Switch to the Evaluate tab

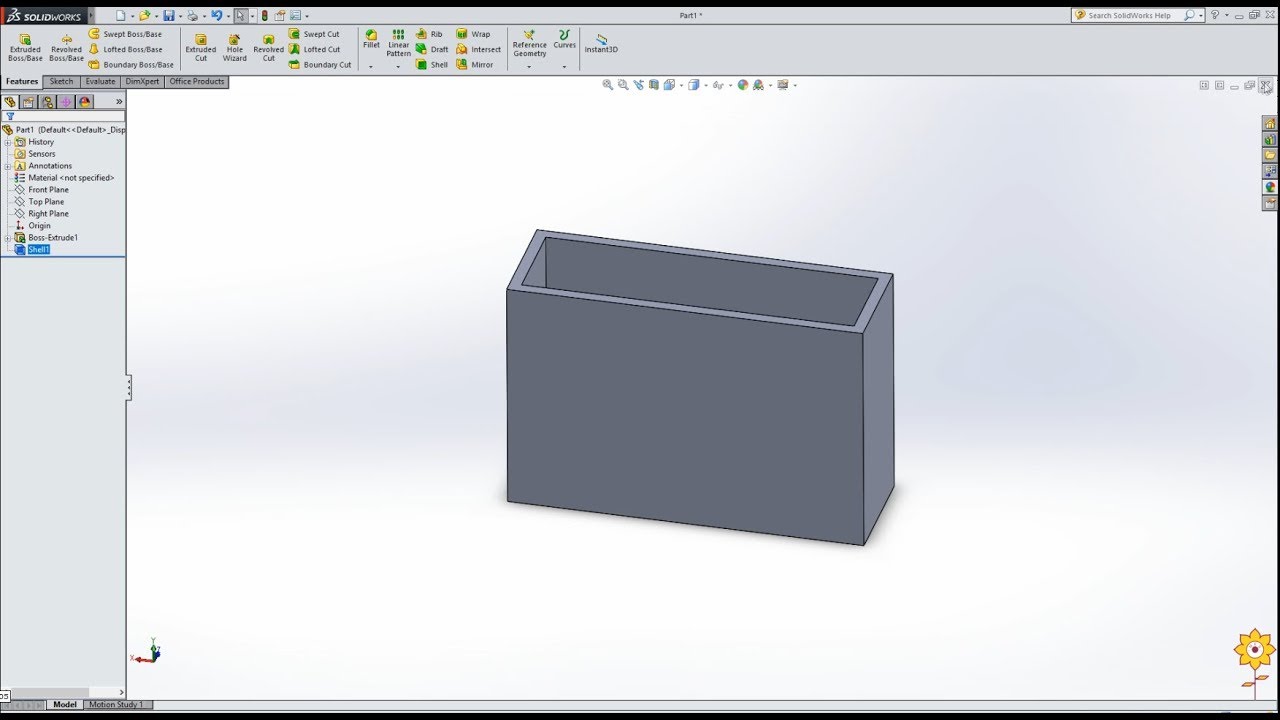point(100,82)
